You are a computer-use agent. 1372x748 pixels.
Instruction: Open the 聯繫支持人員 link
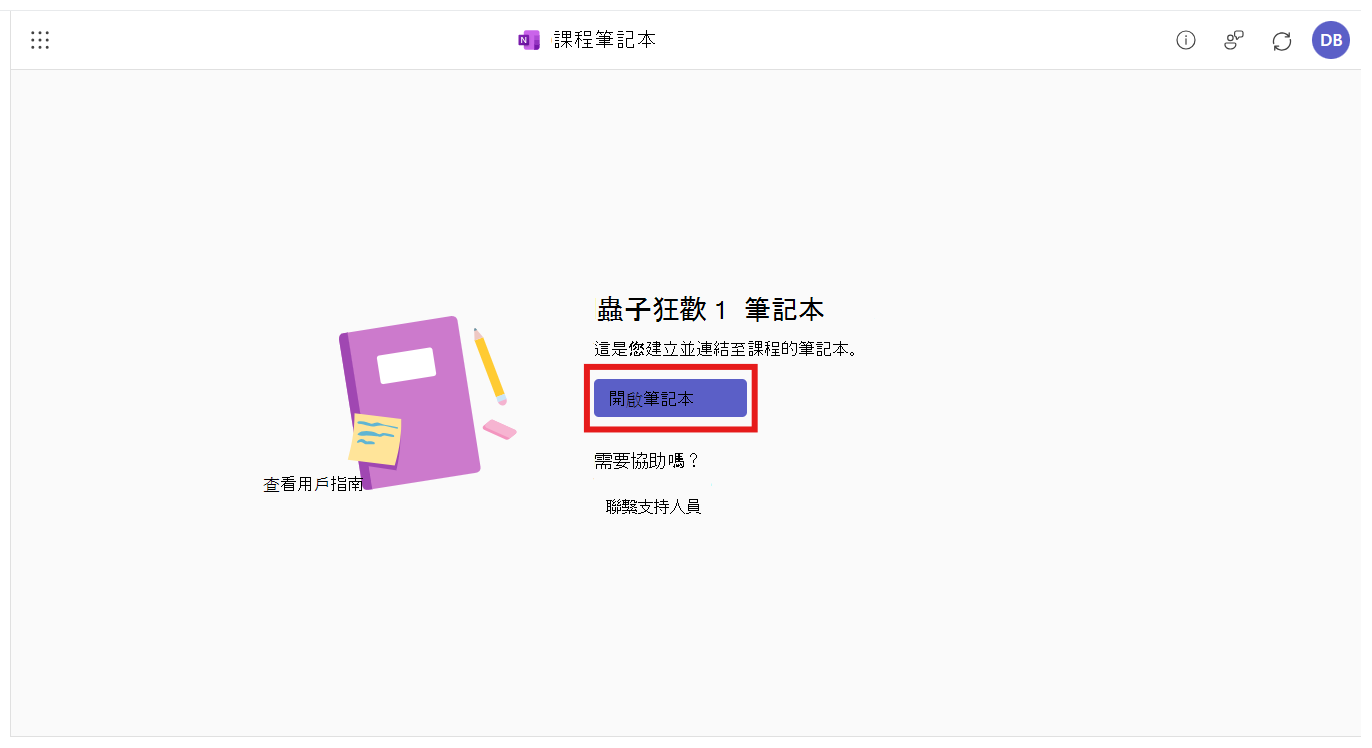(653, 507)
